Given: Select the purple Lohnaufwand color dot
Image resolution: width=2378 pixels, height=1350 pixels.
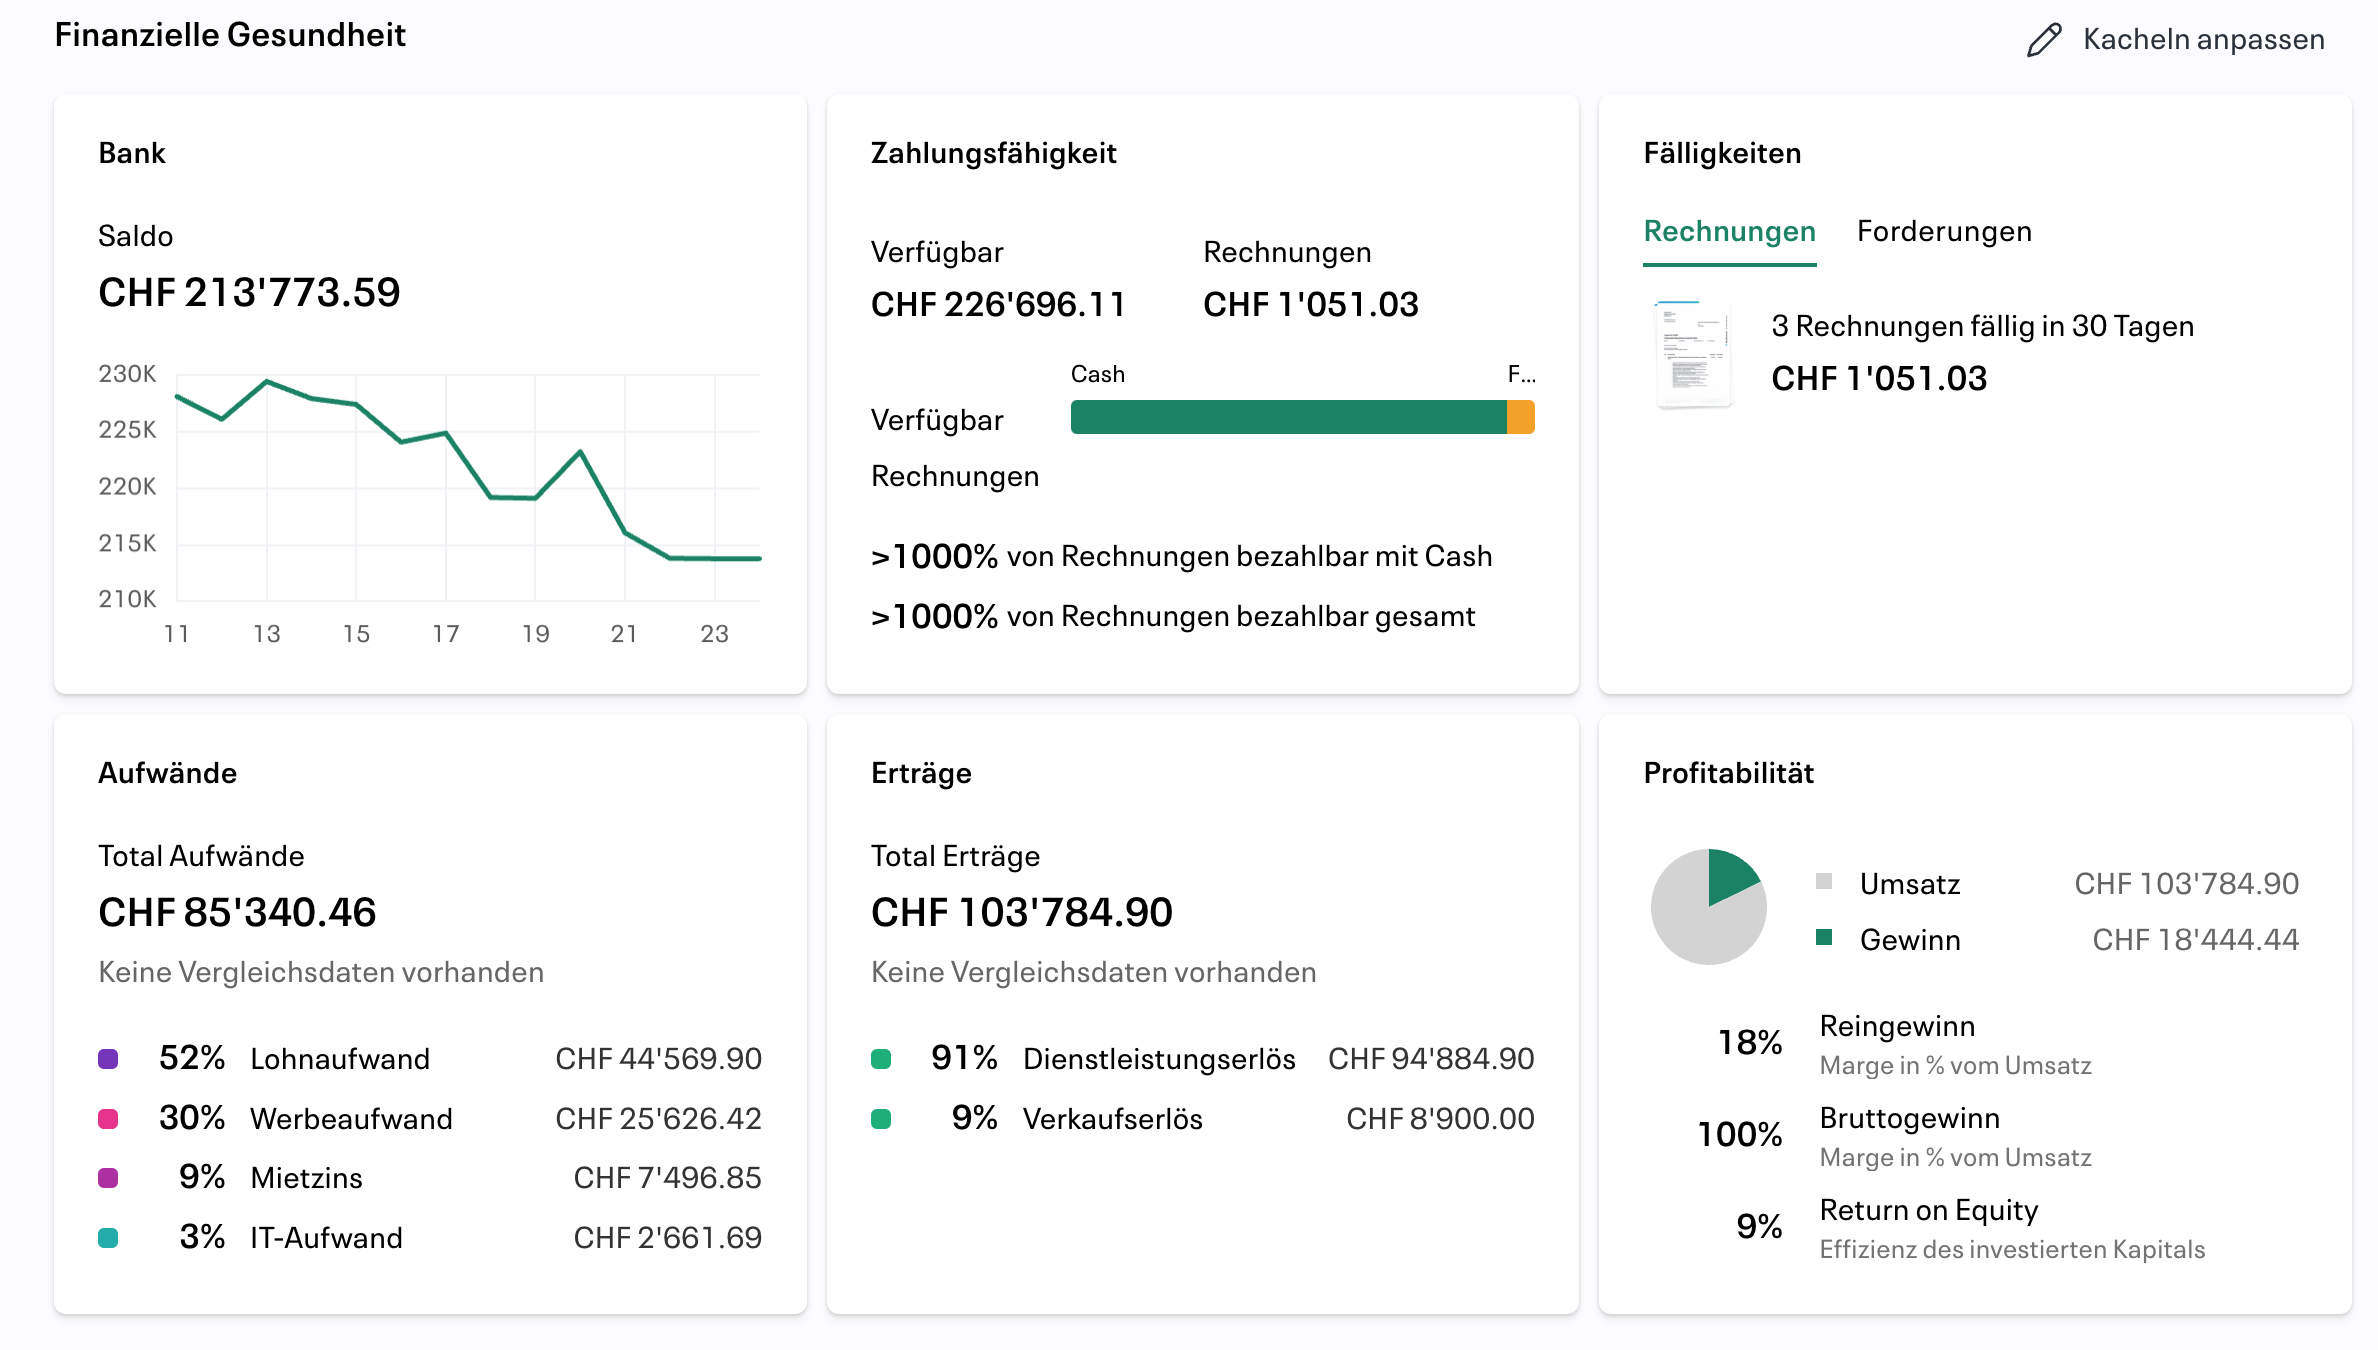Looking at the screenshot, I should click(x=108, y=1057).
